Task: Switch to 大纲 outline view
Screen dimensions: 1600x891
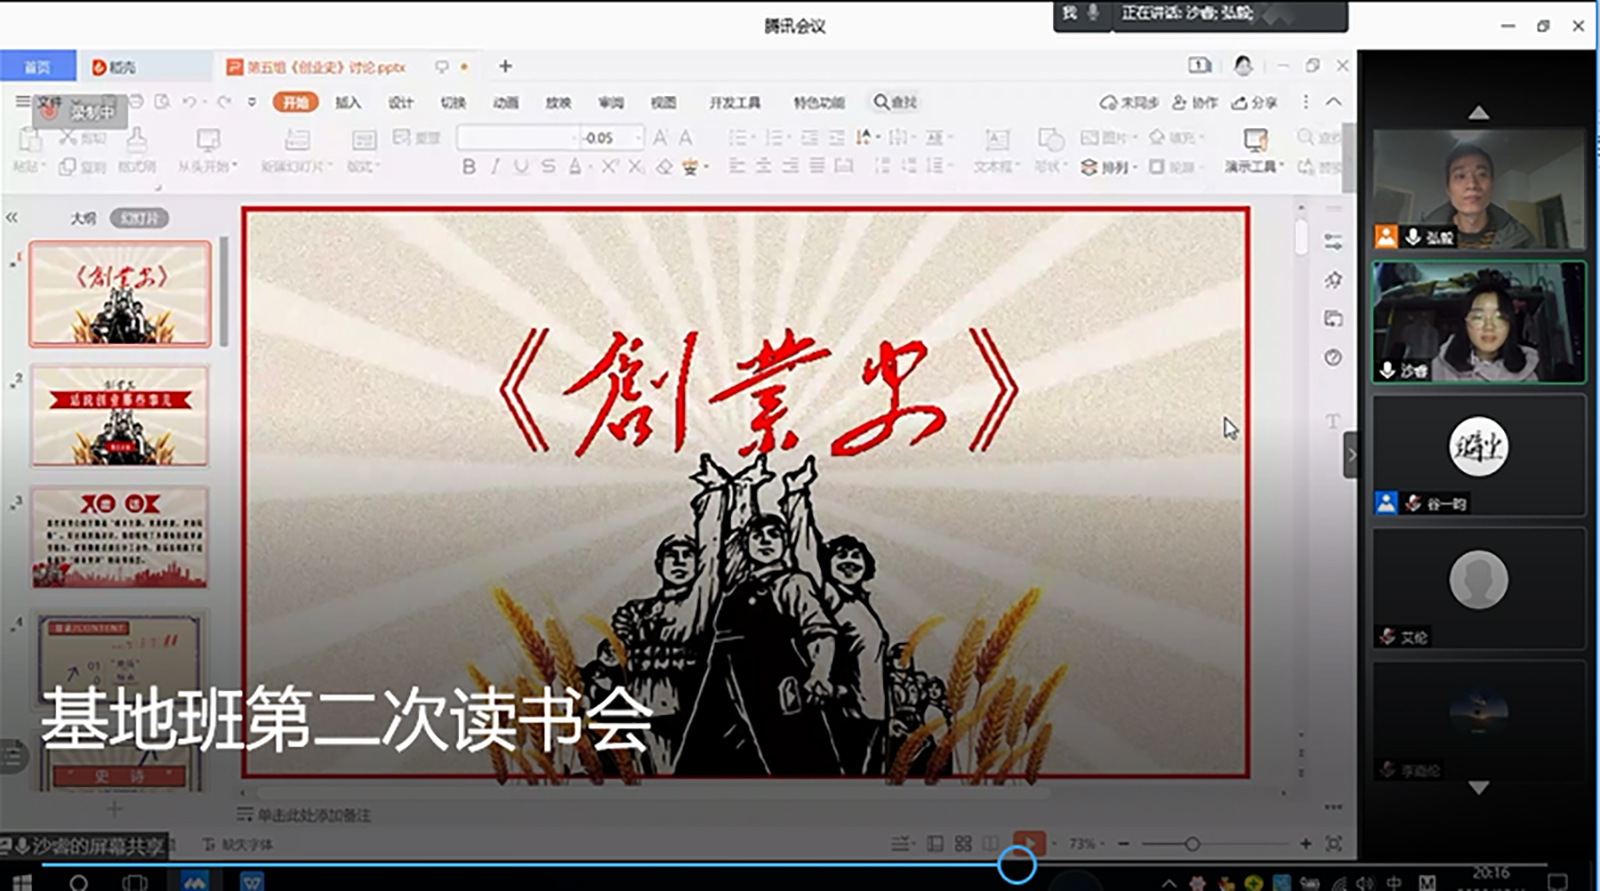Action: [x=83, y=218]
